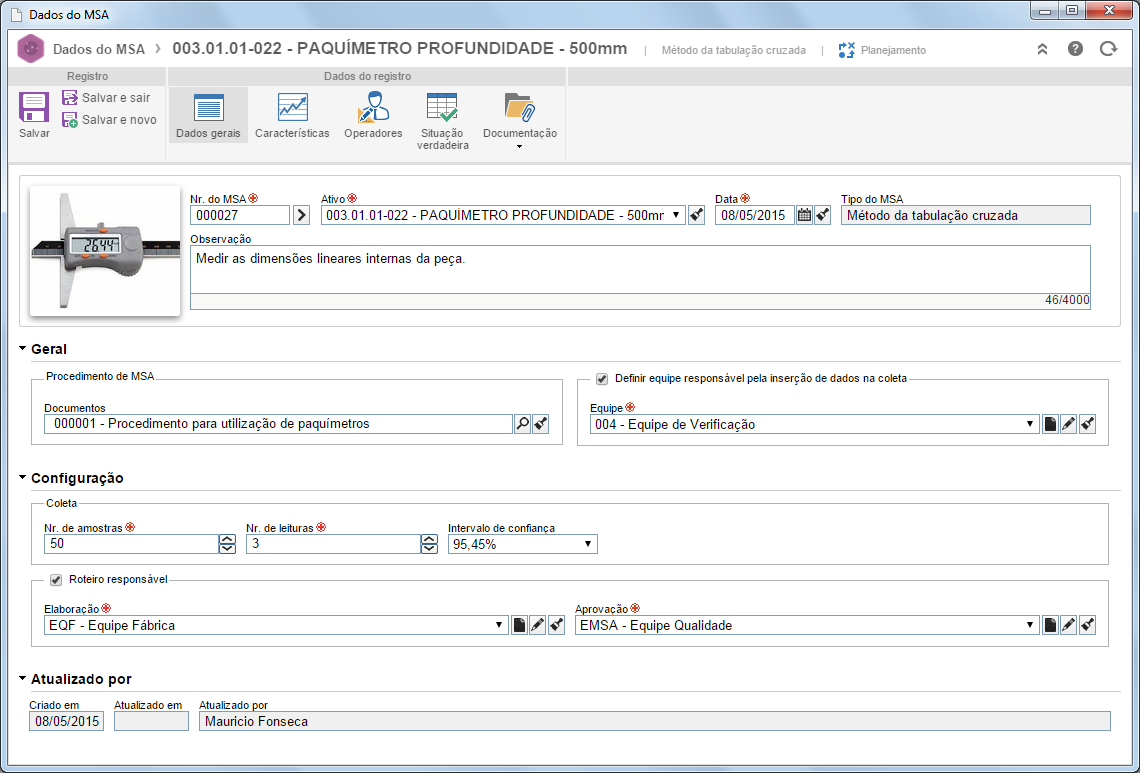Collapse the Atualizado por section
This screenshot has height=773, width=1140.
pos(23,679)
